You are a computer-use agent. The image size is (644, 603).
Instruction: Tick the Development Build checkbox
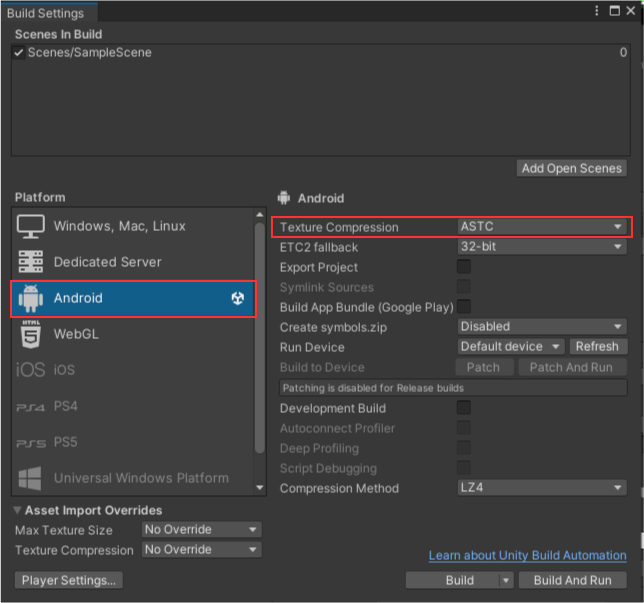coord(464,408)
